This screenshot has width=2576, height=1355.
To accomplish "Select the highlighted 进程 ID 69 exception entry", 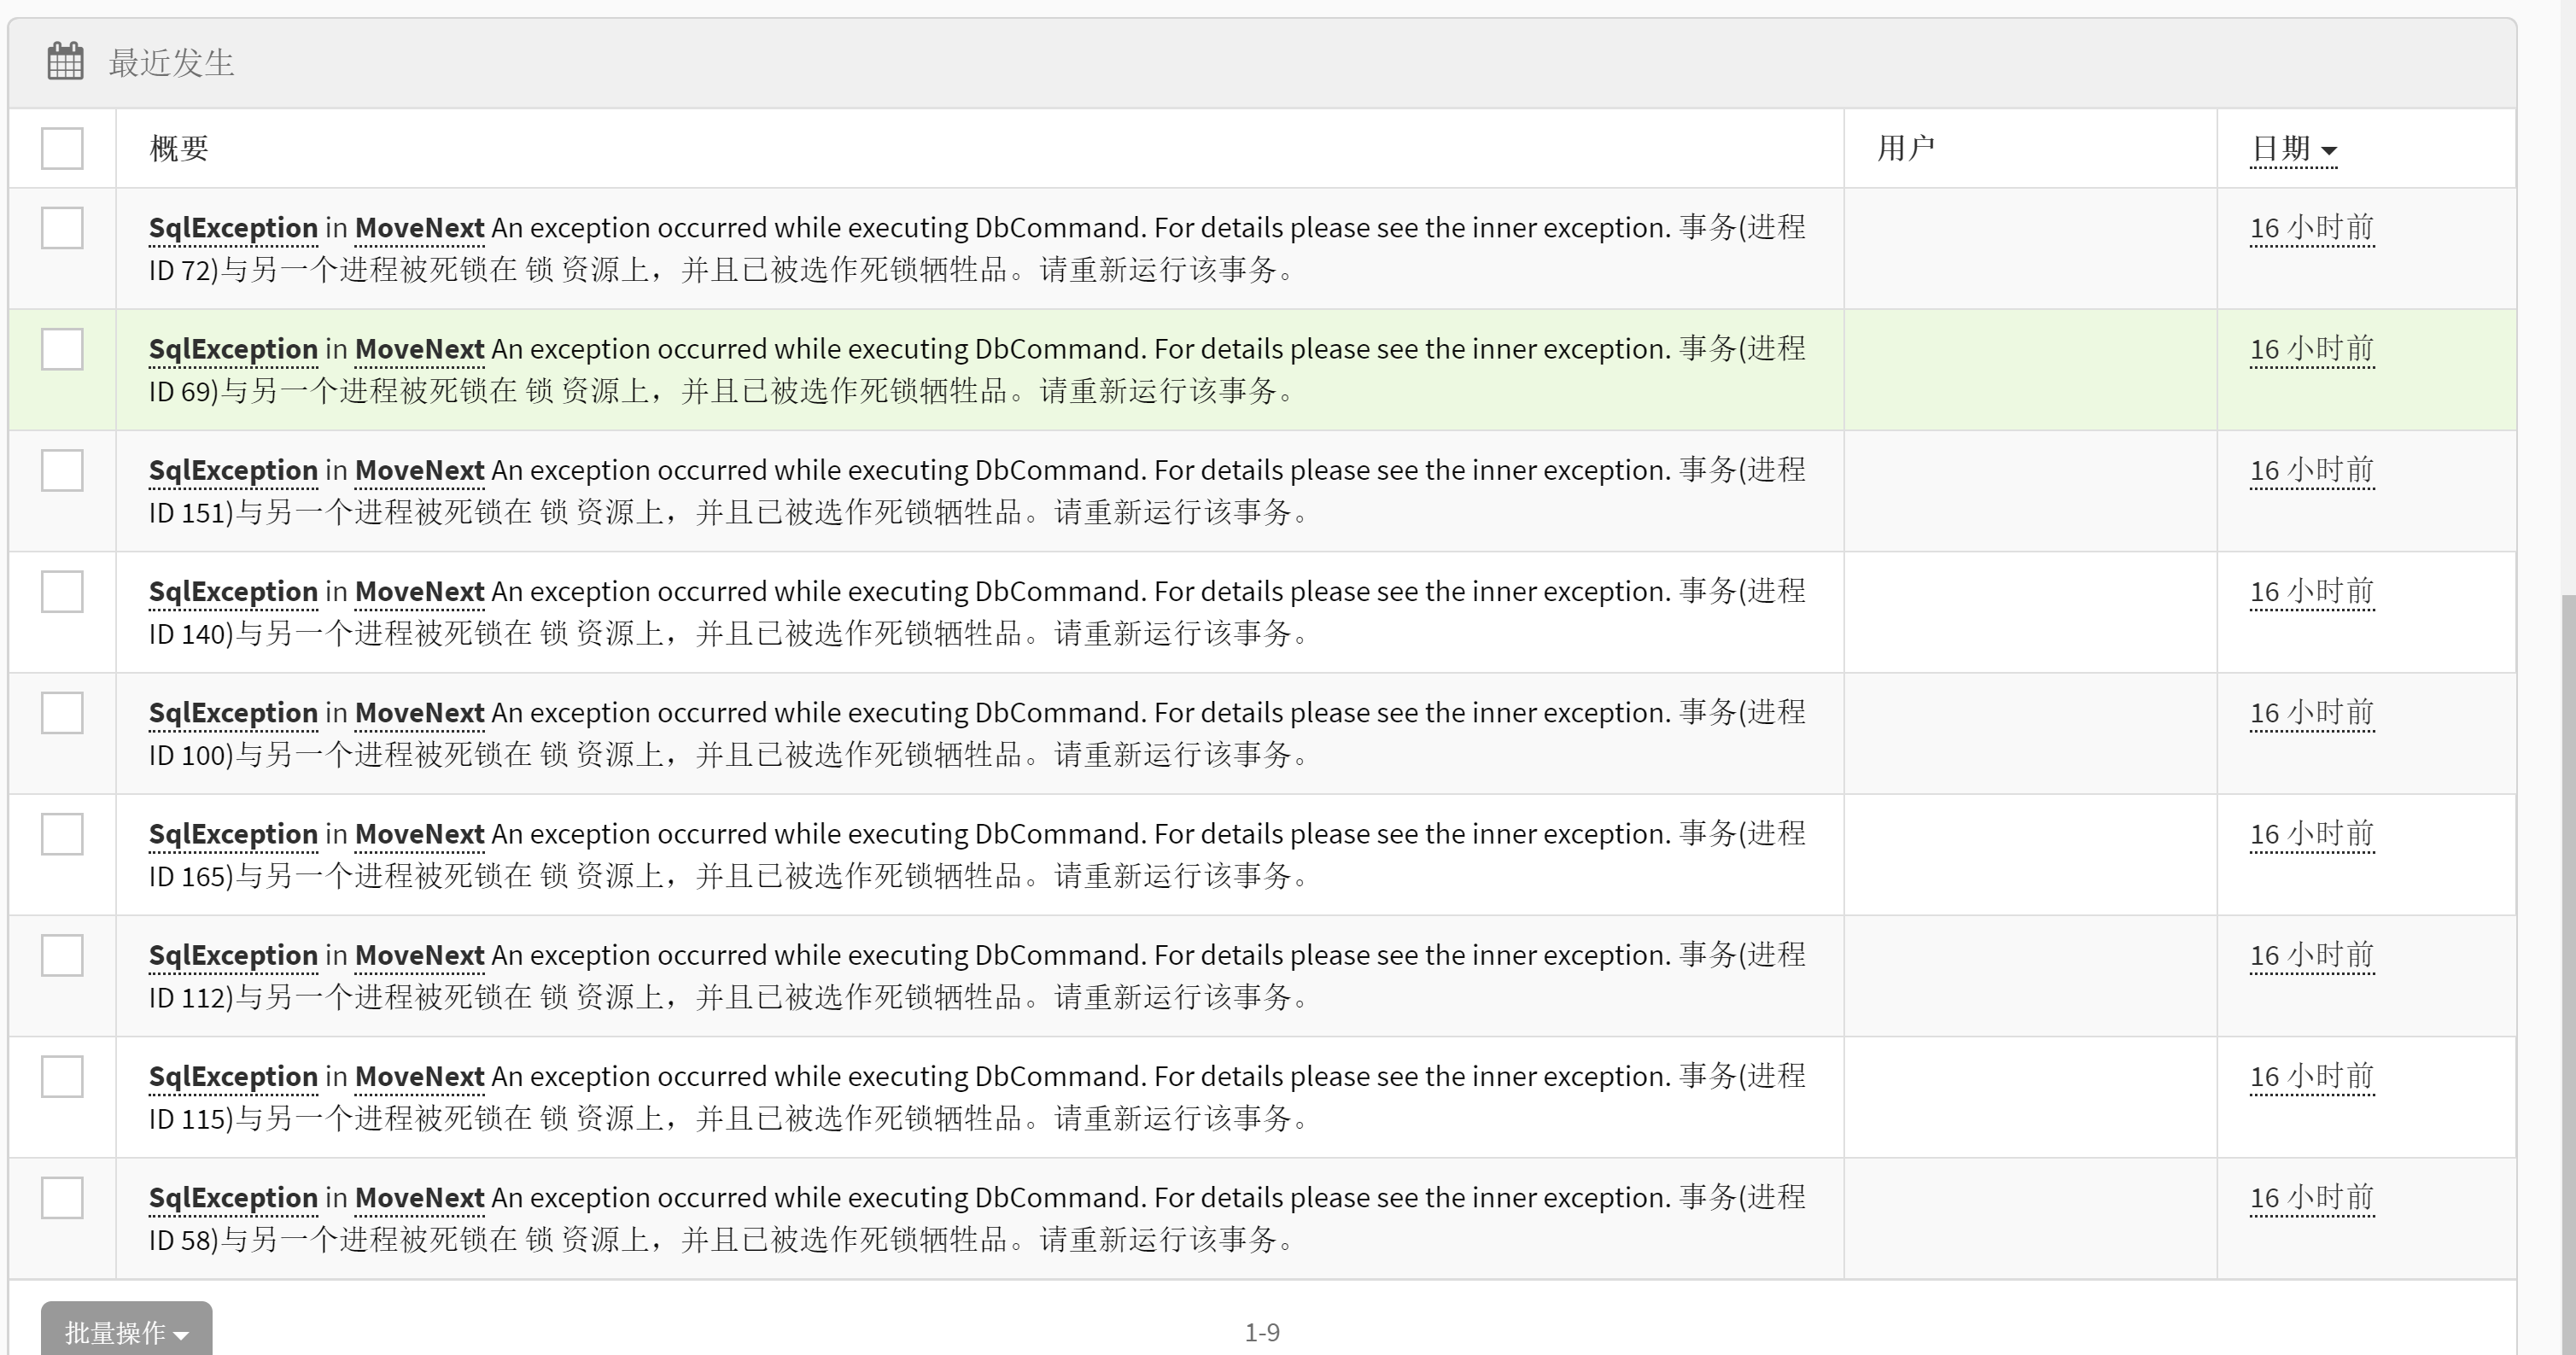I will point(232,349).
